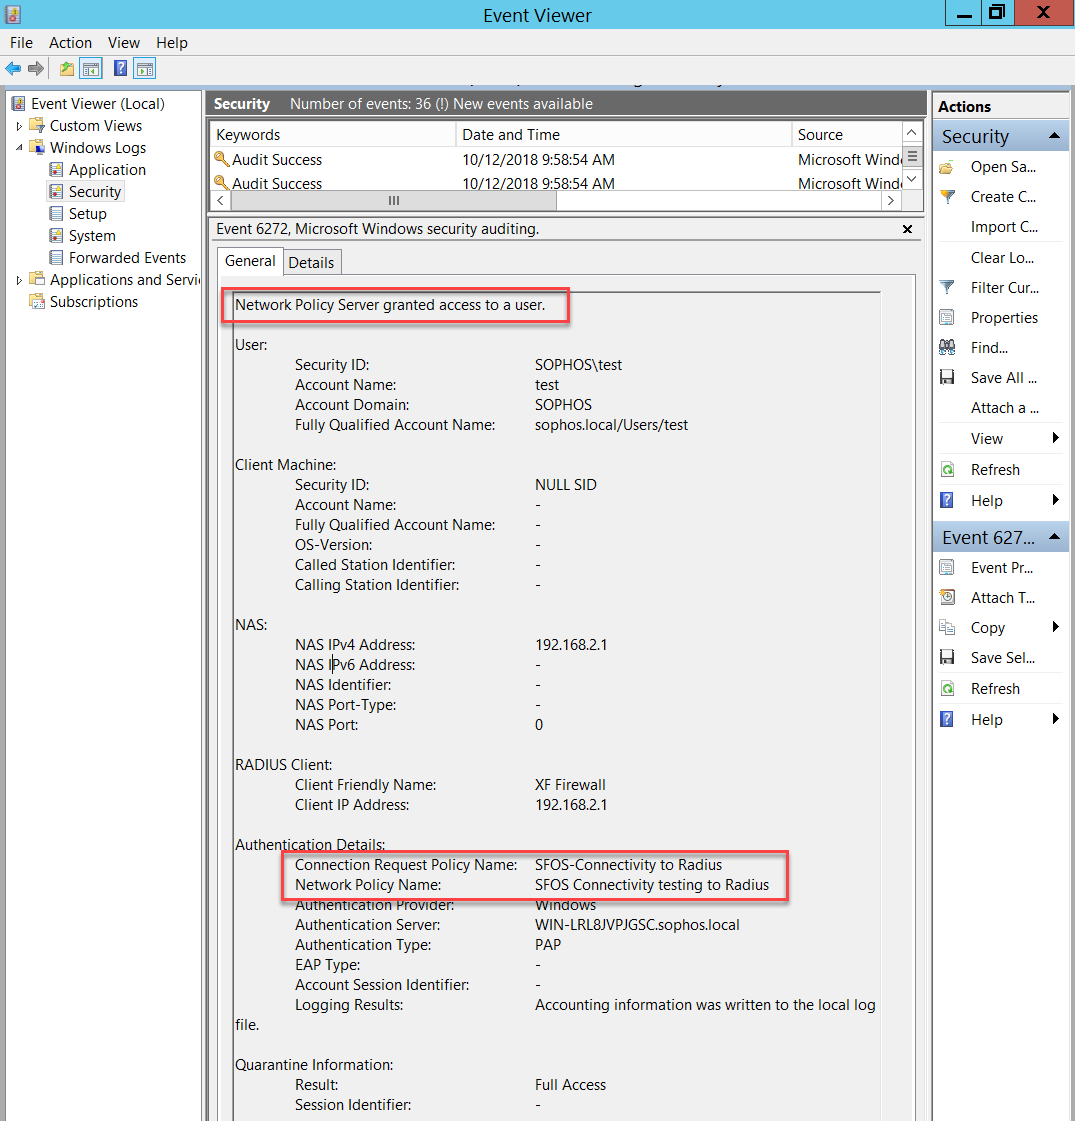The width and height of the screenshot is (1075, 1121).
Task: Click Refresh in the Event actions section
Action: point(995,688)
